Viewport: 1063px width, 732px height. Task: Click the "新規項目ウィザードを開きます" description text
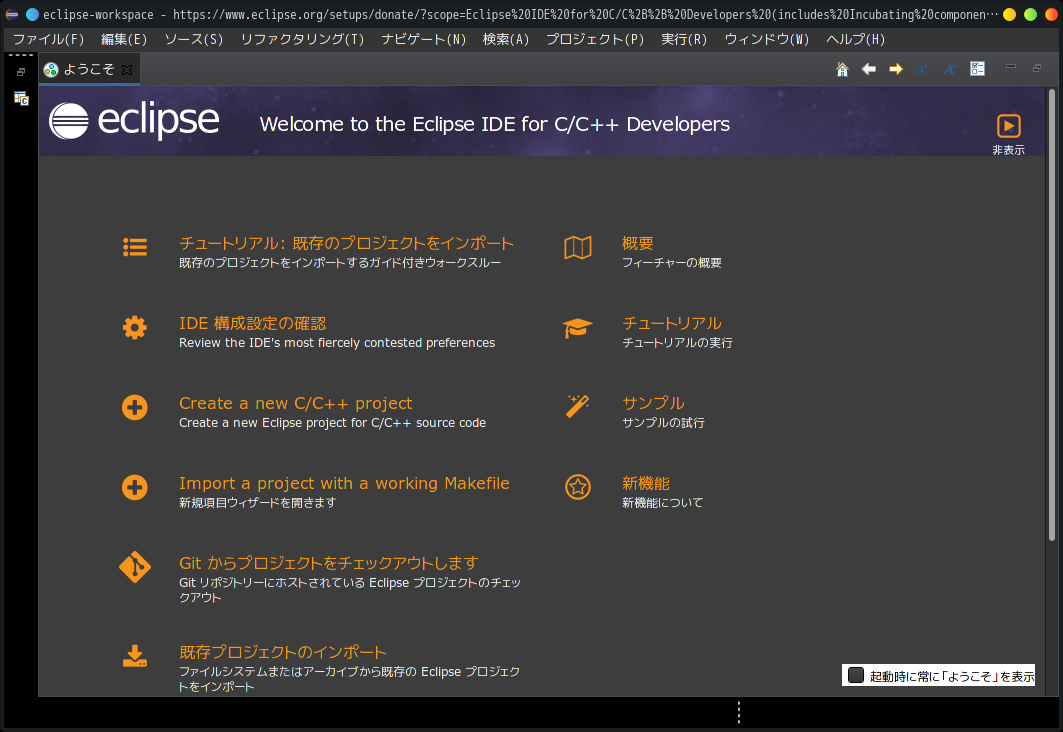click(x=258, y=503)
